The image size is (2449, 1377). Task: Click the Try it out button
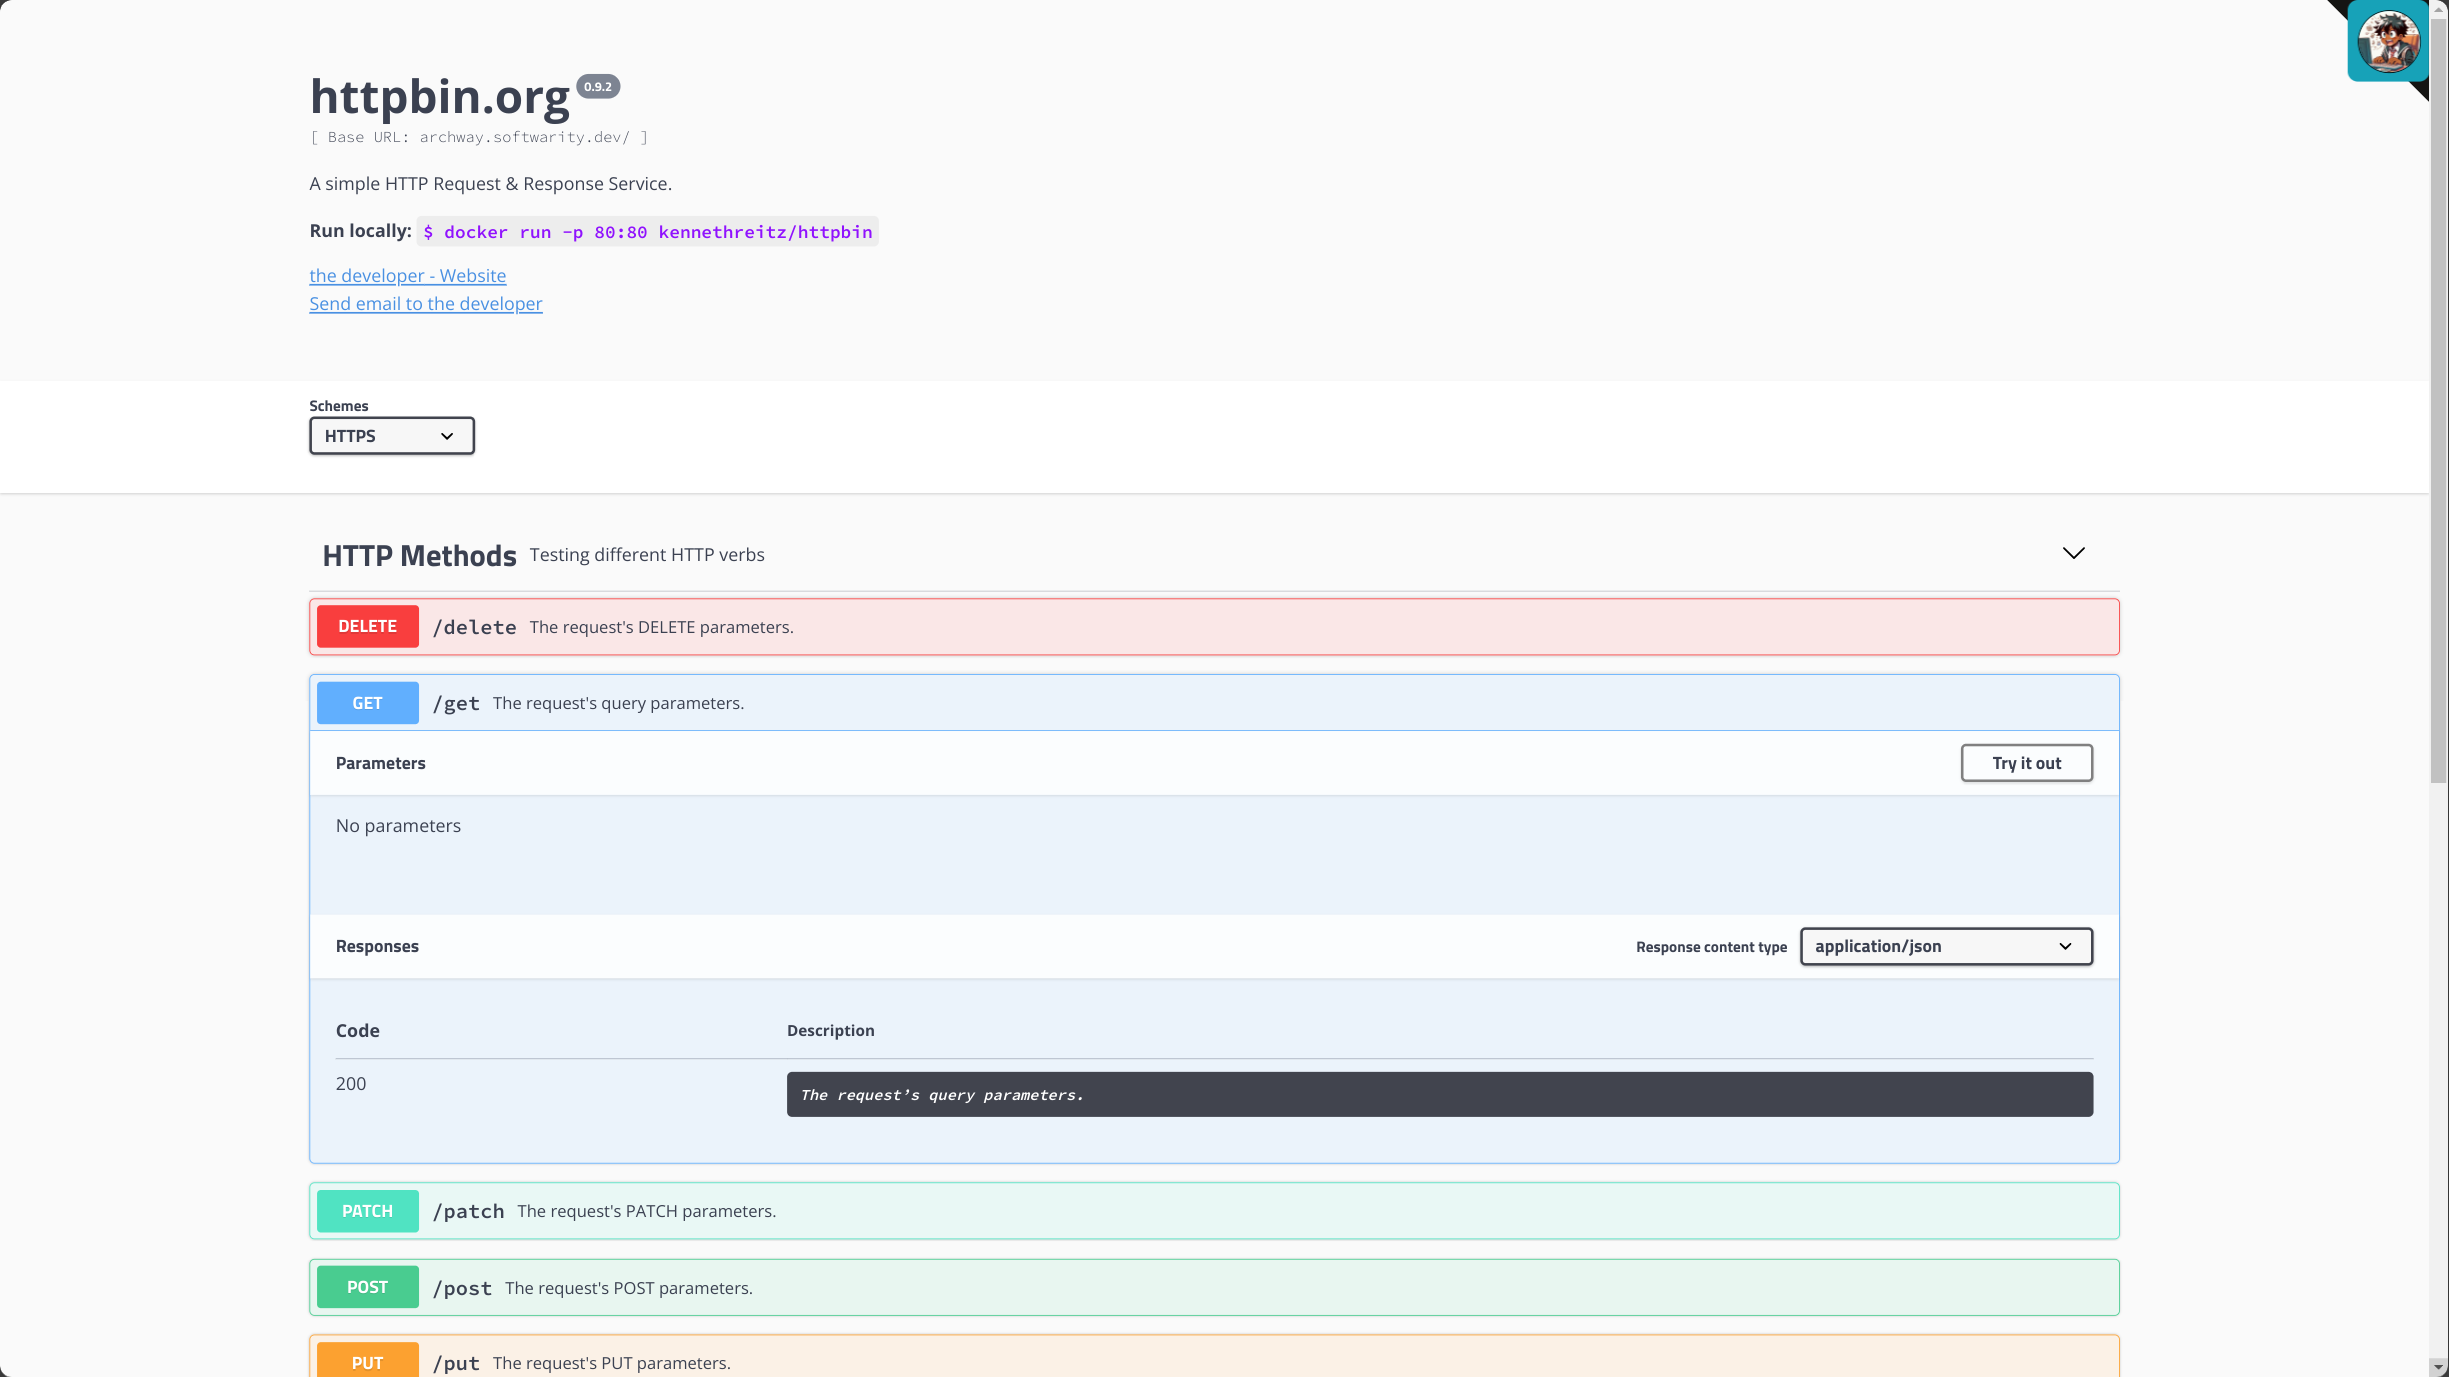coord(2026,763)
